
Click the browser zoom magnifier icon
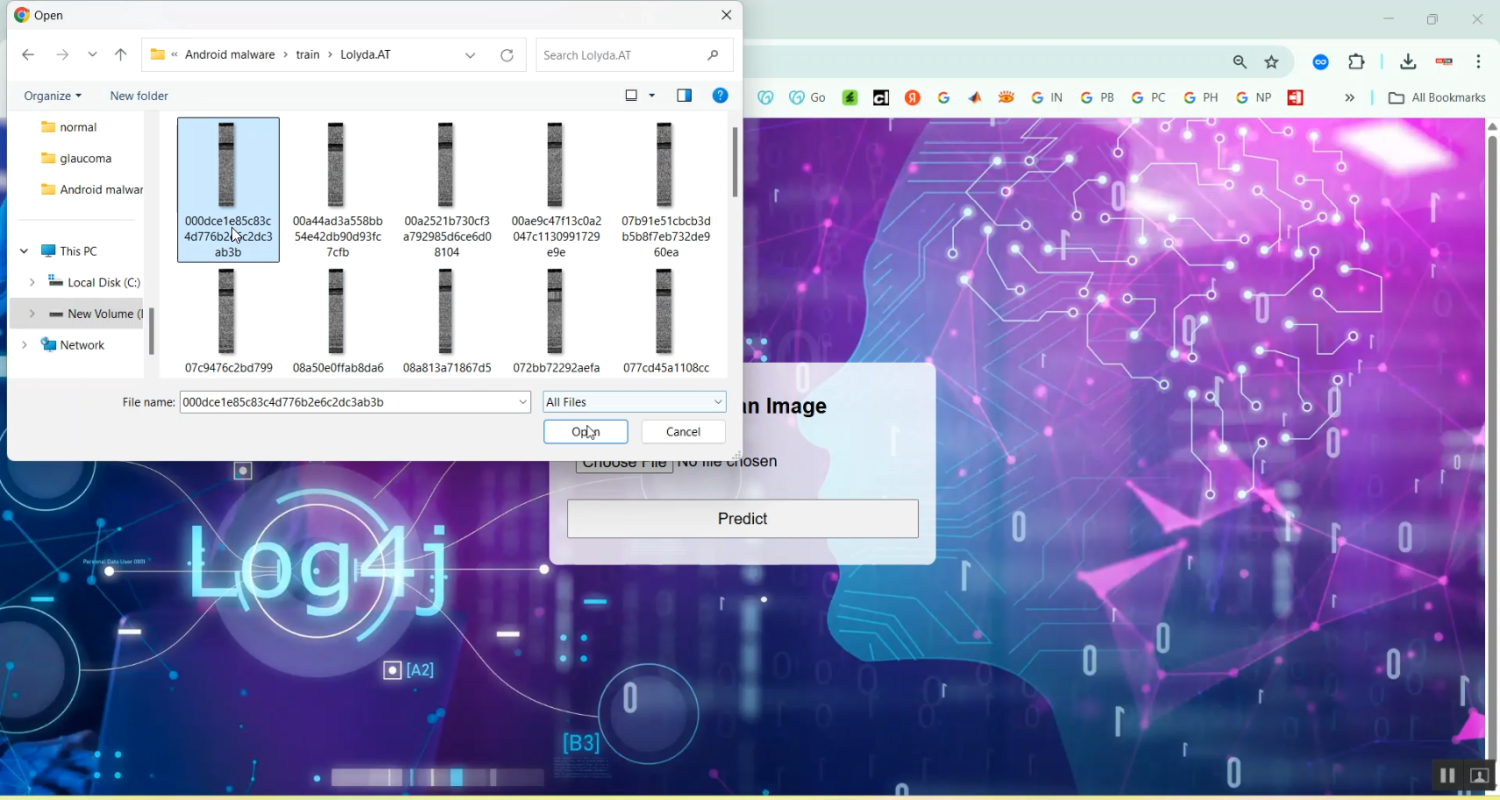coord(1240,62)
